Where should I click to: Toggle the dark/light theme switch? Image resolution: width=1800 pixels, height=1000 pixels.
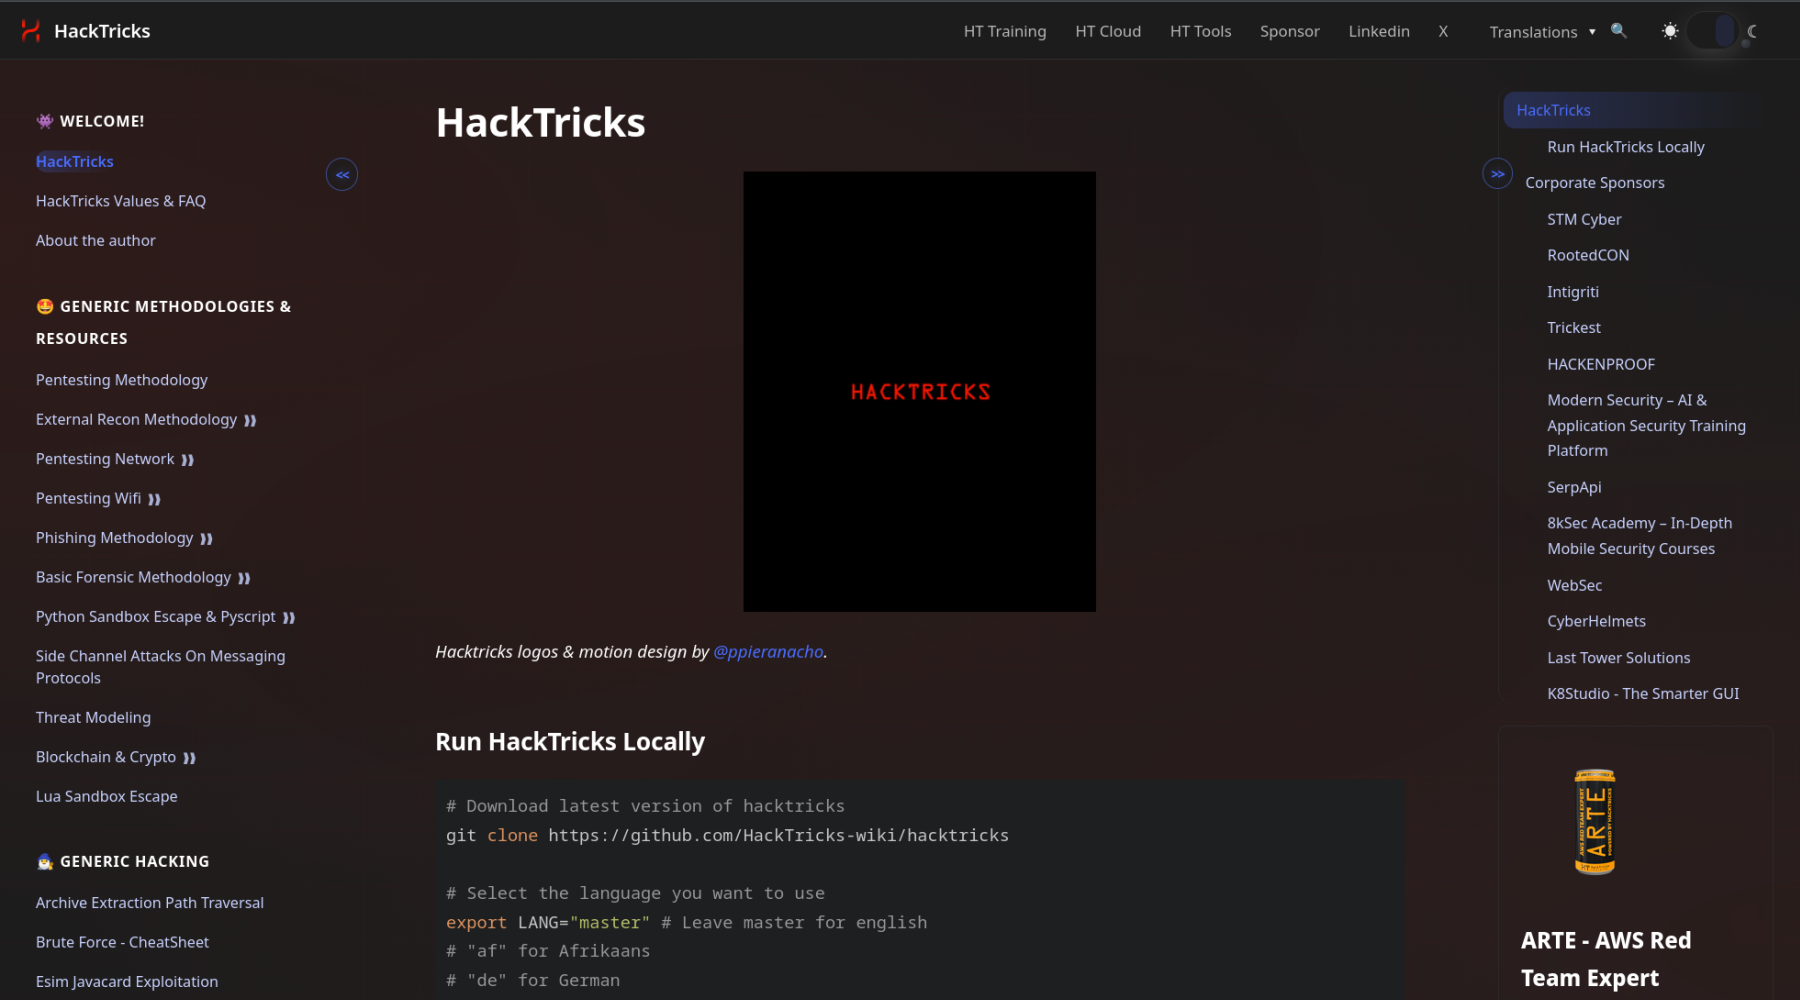coord(1712,30)
